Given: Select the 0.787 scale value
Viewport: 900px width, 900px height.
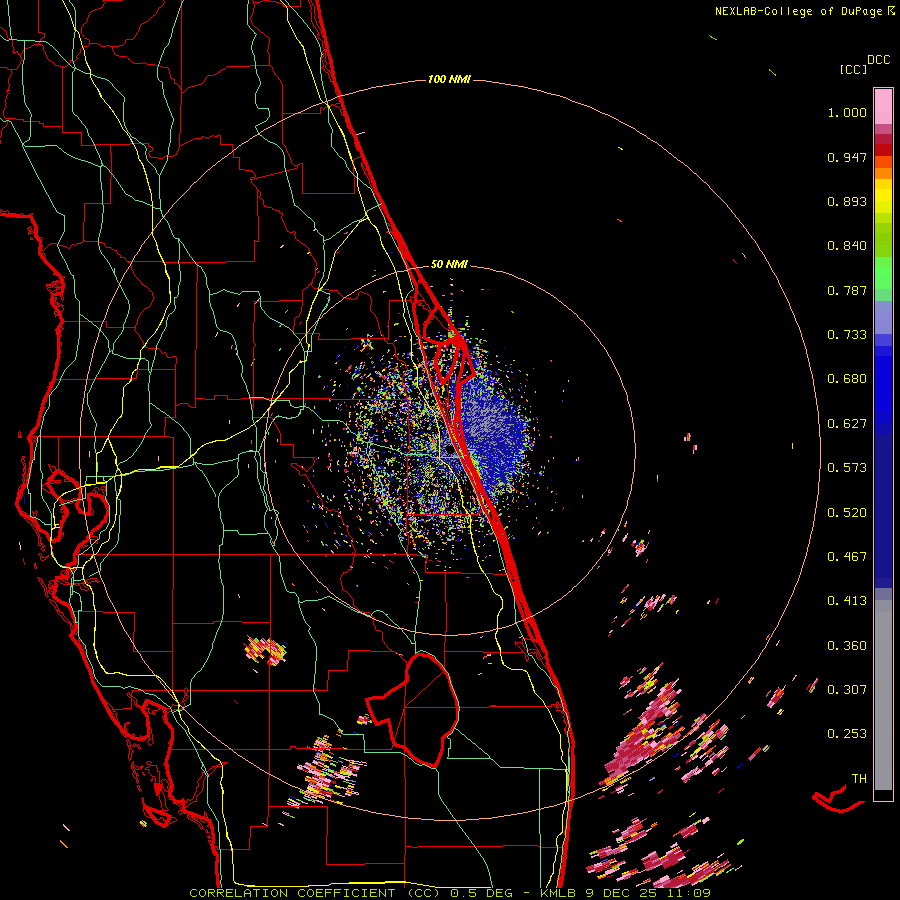Looking at the screenshot, I should [847, 290].
